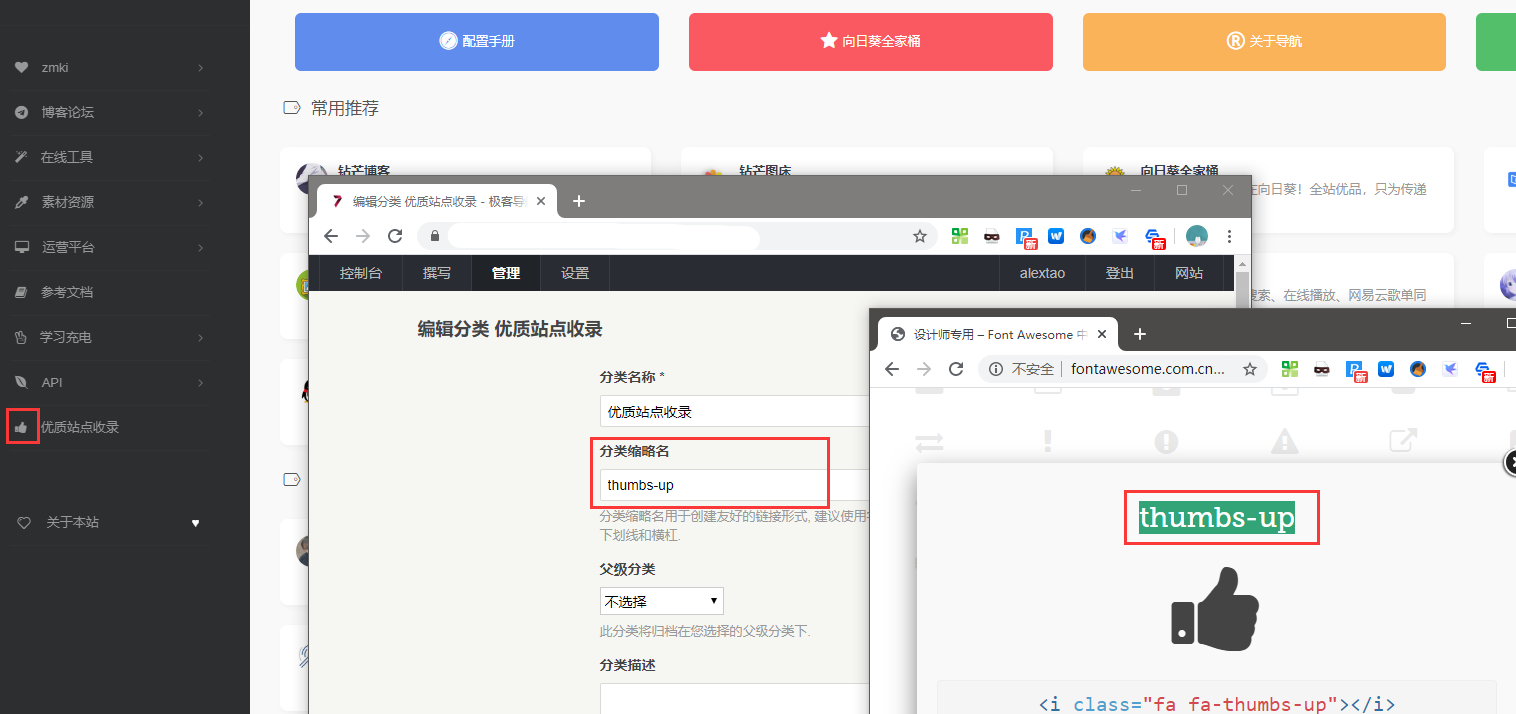This screenshot has width=1516, height=714.
Task: Click 登出 to log out
Action: (x=1119, y=273)
